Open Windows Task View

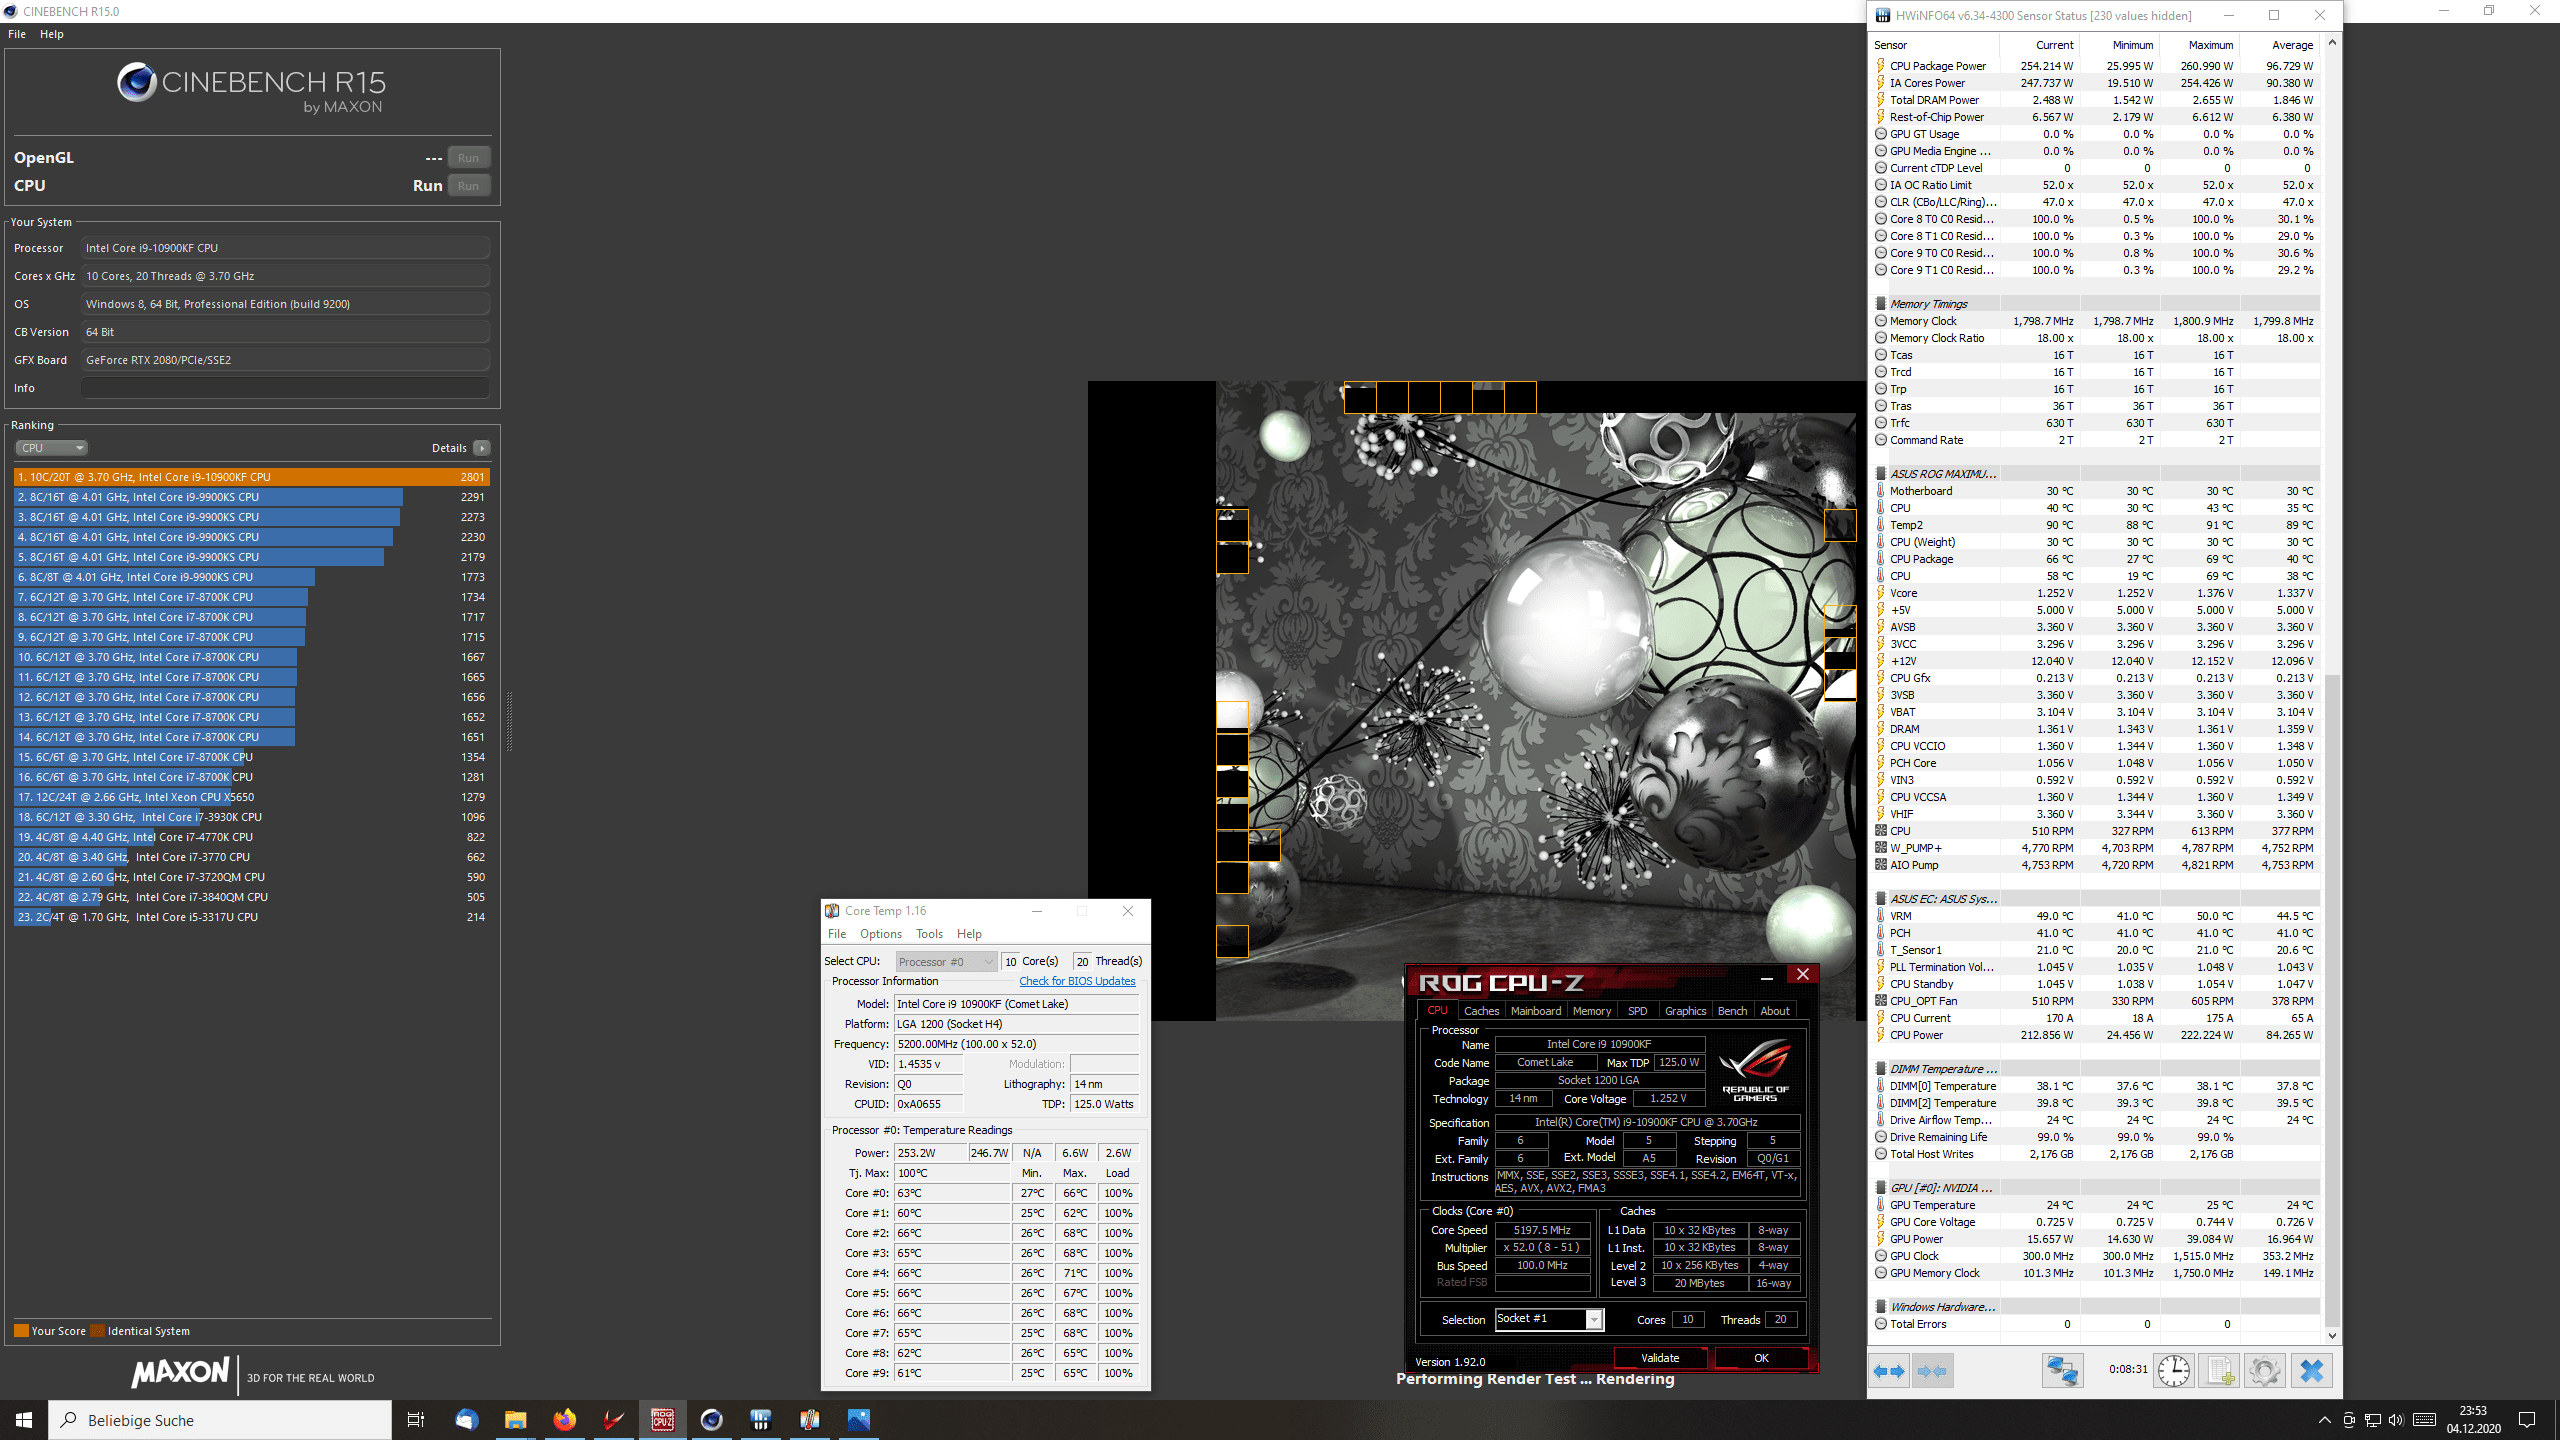[x=416, y=1420]
